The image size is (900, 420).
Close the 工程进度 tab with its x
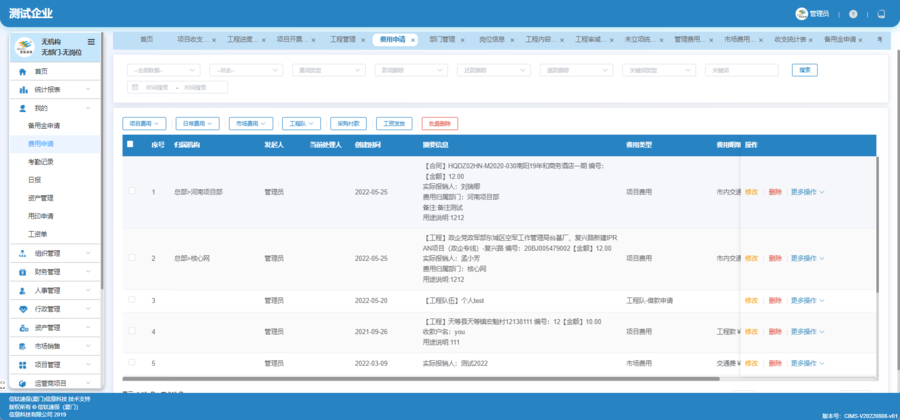[x=263, y=40]
